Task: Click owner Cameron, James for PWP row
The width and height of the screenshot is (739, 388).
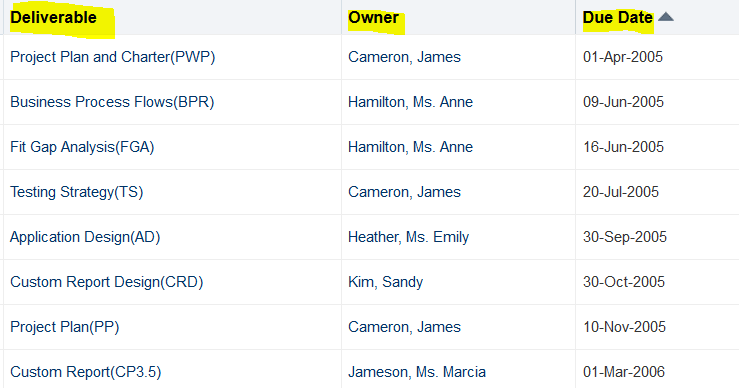Action: coord(404,57)
